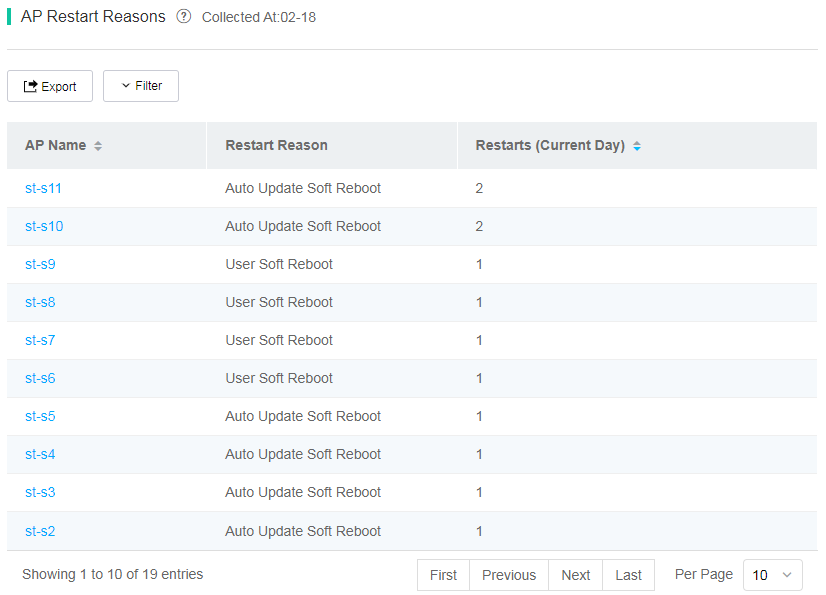Sort by Restarts (Current Day) arrows
The image size is (826, 595).
click(637, 146)
